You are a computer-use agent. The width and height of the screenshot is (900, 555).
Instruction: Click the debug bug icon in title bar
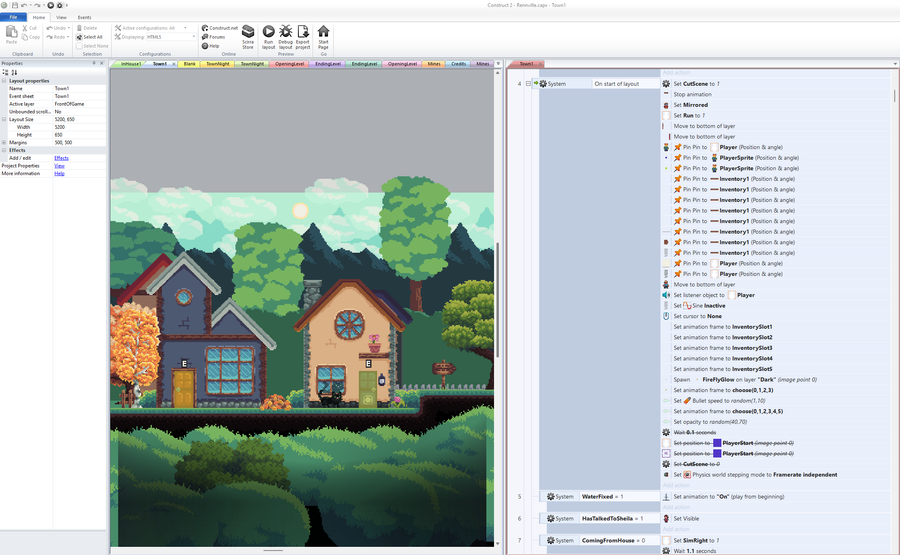(60, 5)
